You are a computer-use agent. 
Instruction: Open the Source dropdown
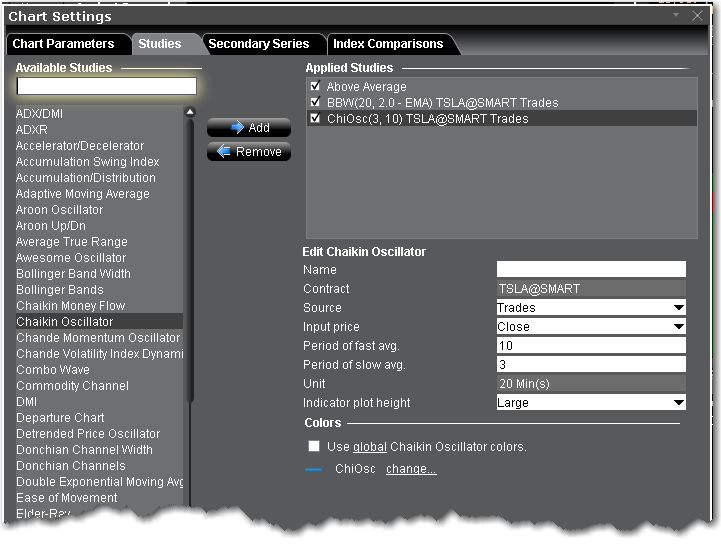point(591,308)
